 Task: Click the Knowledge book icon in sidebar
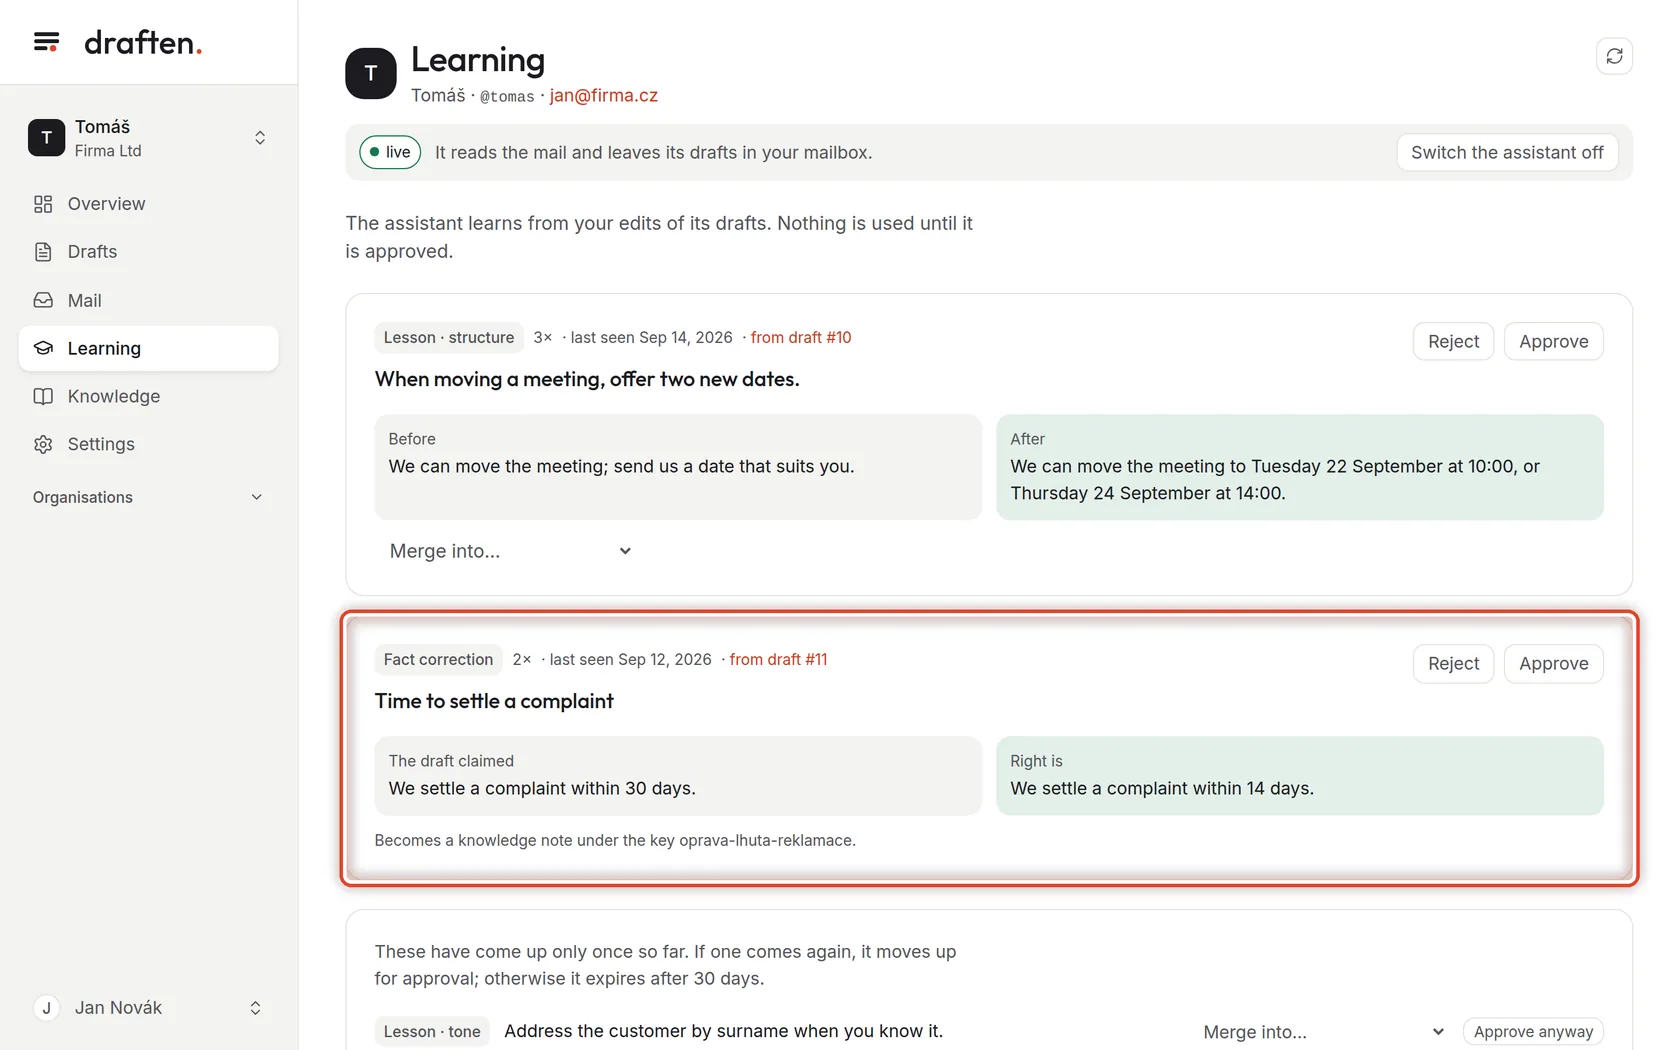[x=43, y=396]
